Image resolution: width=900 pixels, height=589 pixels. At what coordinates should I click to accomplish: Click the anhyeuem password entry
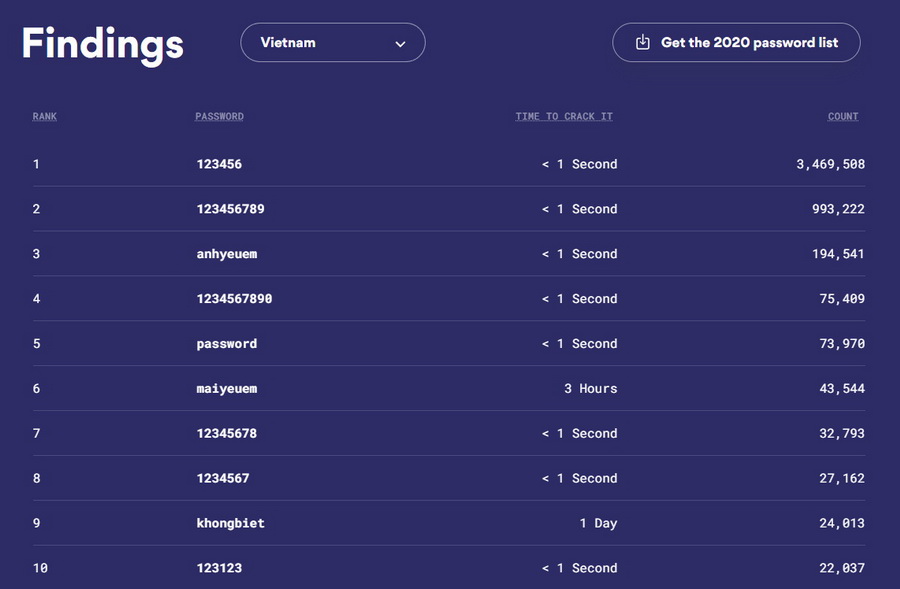(x=227, y=254)
